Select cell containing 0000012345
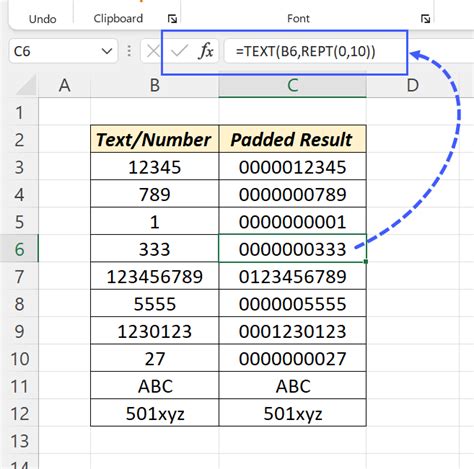This screenshot has width=474, height=469. [x=292, y=167]
